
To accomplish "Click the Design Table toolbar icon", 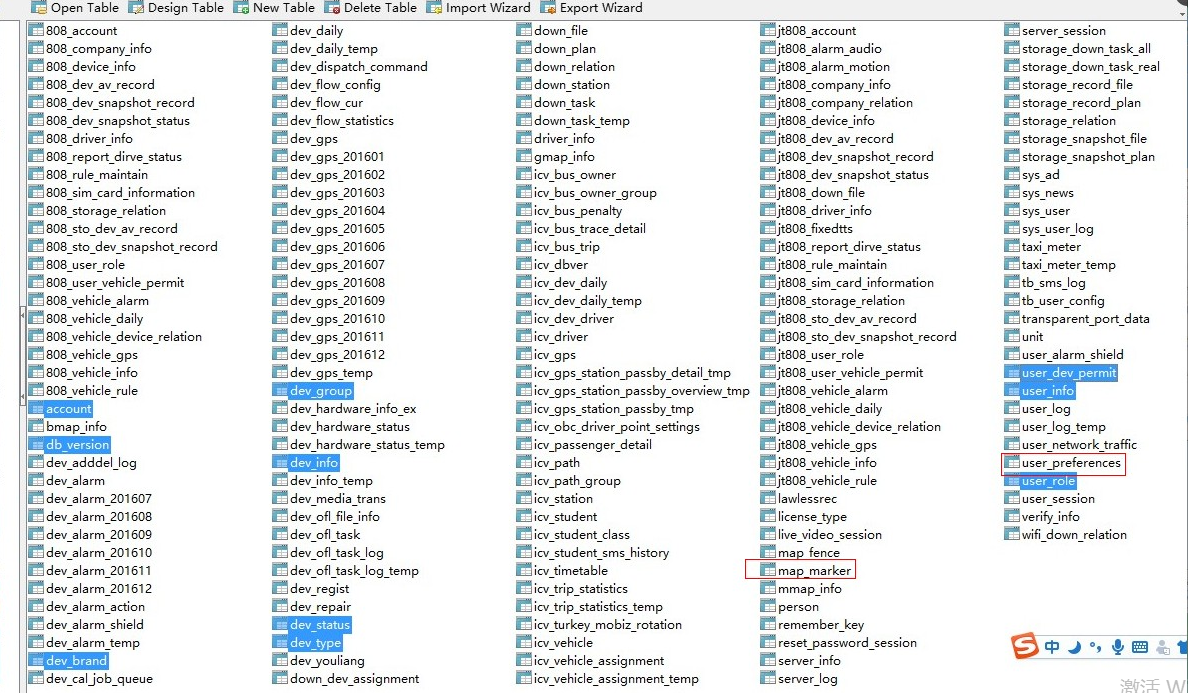I will pos(136,8).
